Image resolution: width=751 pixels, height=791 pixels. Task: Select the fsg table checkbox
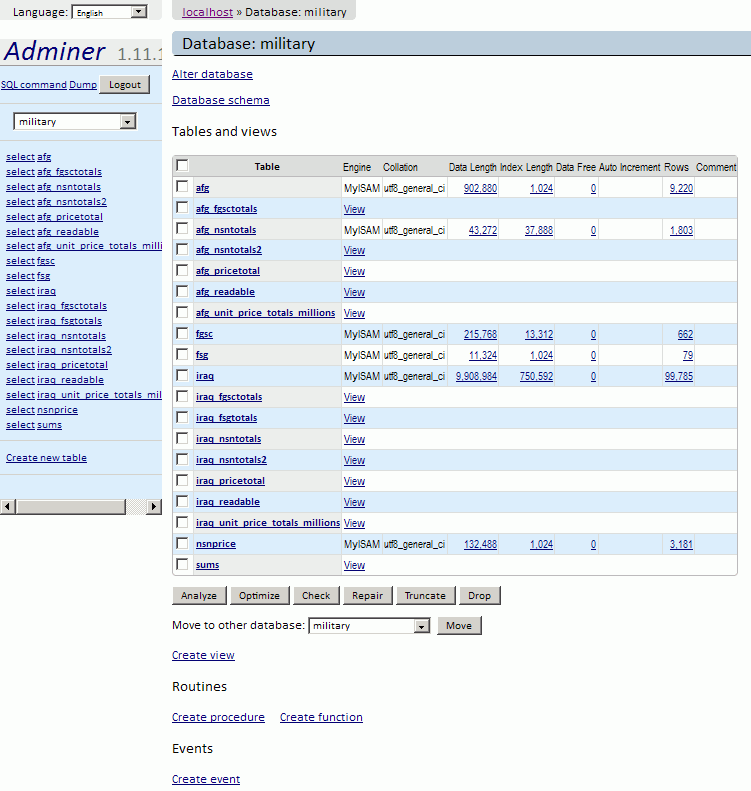pos(182,354)
